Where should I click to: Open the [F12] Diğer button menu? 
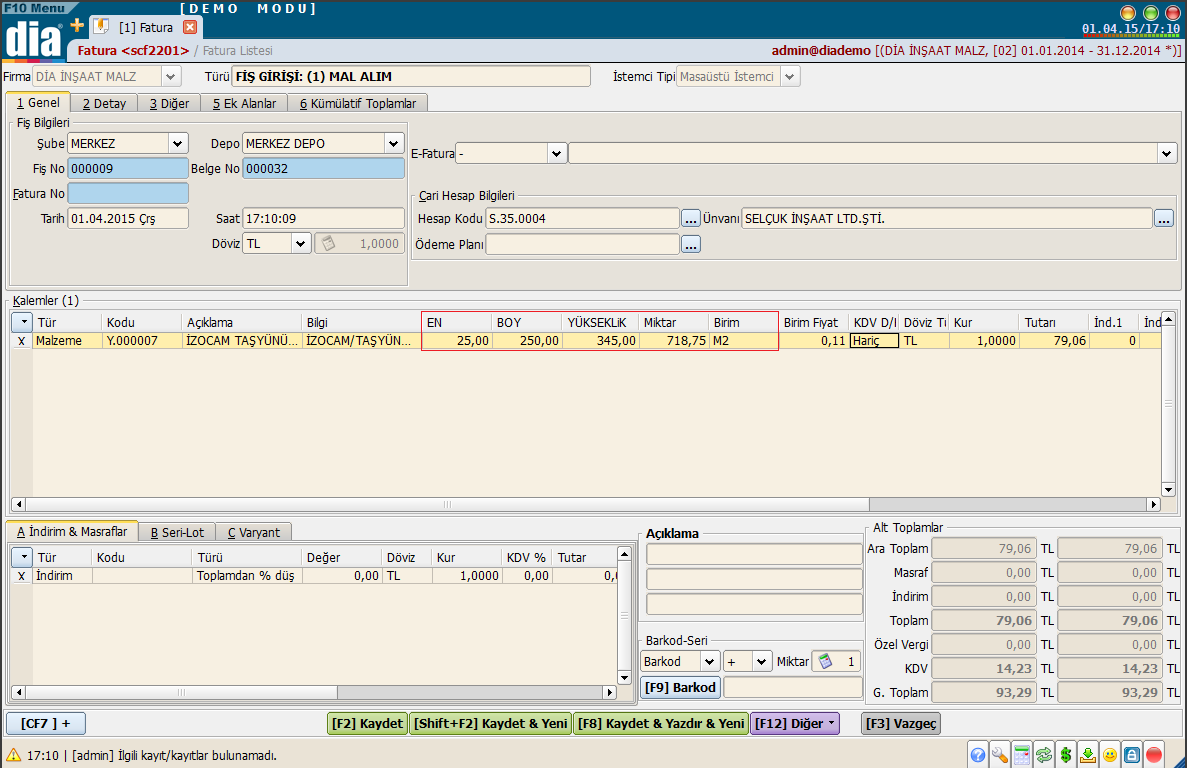(x=795, y=723)
